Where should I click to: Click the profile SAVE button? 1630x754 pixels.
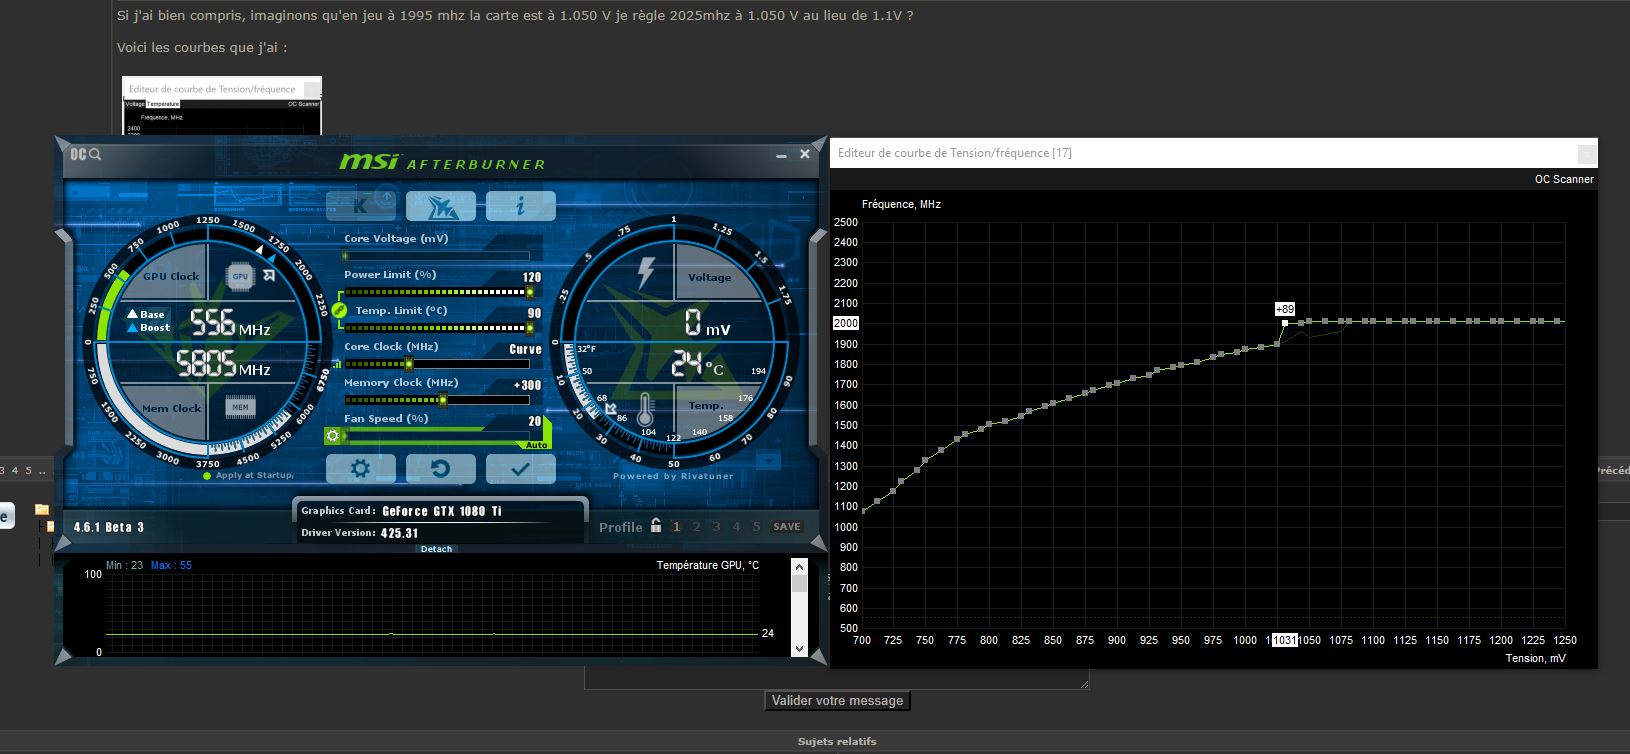pos(787,527)
